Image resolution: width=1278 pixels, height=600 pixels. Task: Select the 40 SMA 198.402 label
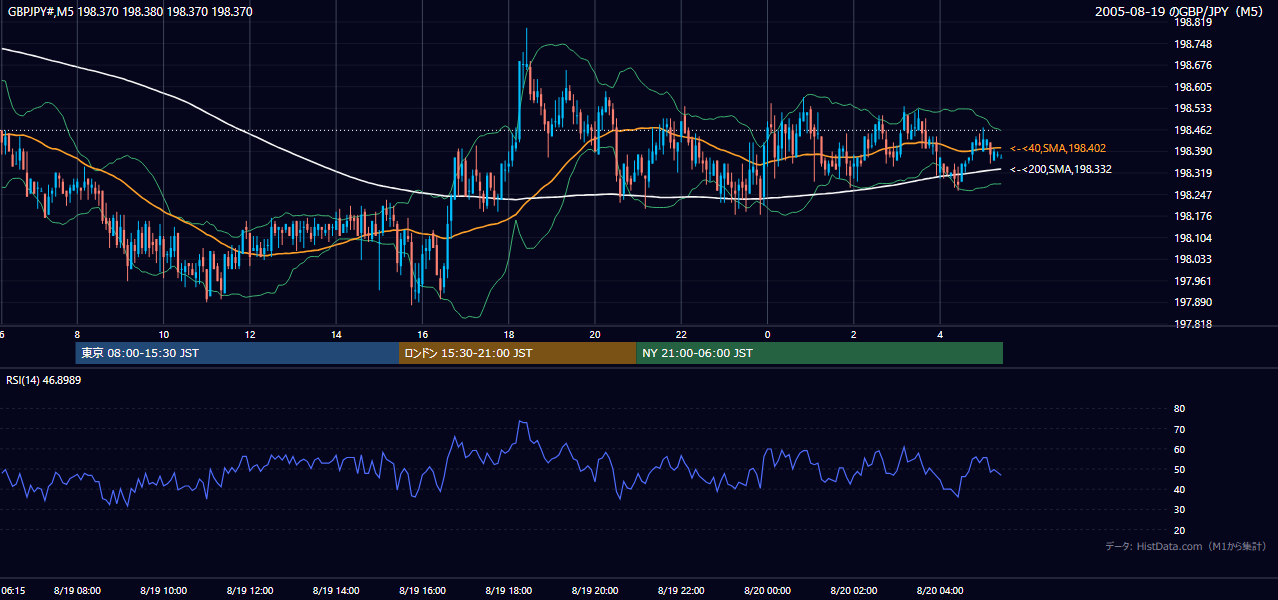coord(1057,148)
